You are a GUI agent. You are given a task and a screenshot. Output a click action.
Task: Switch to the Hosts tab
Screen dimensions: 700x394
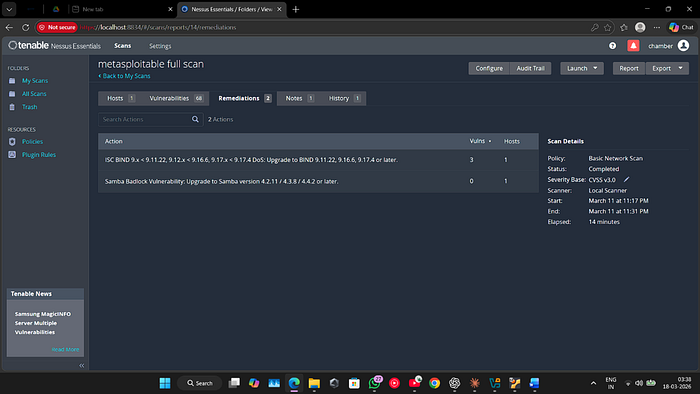[x=121, y=98]
